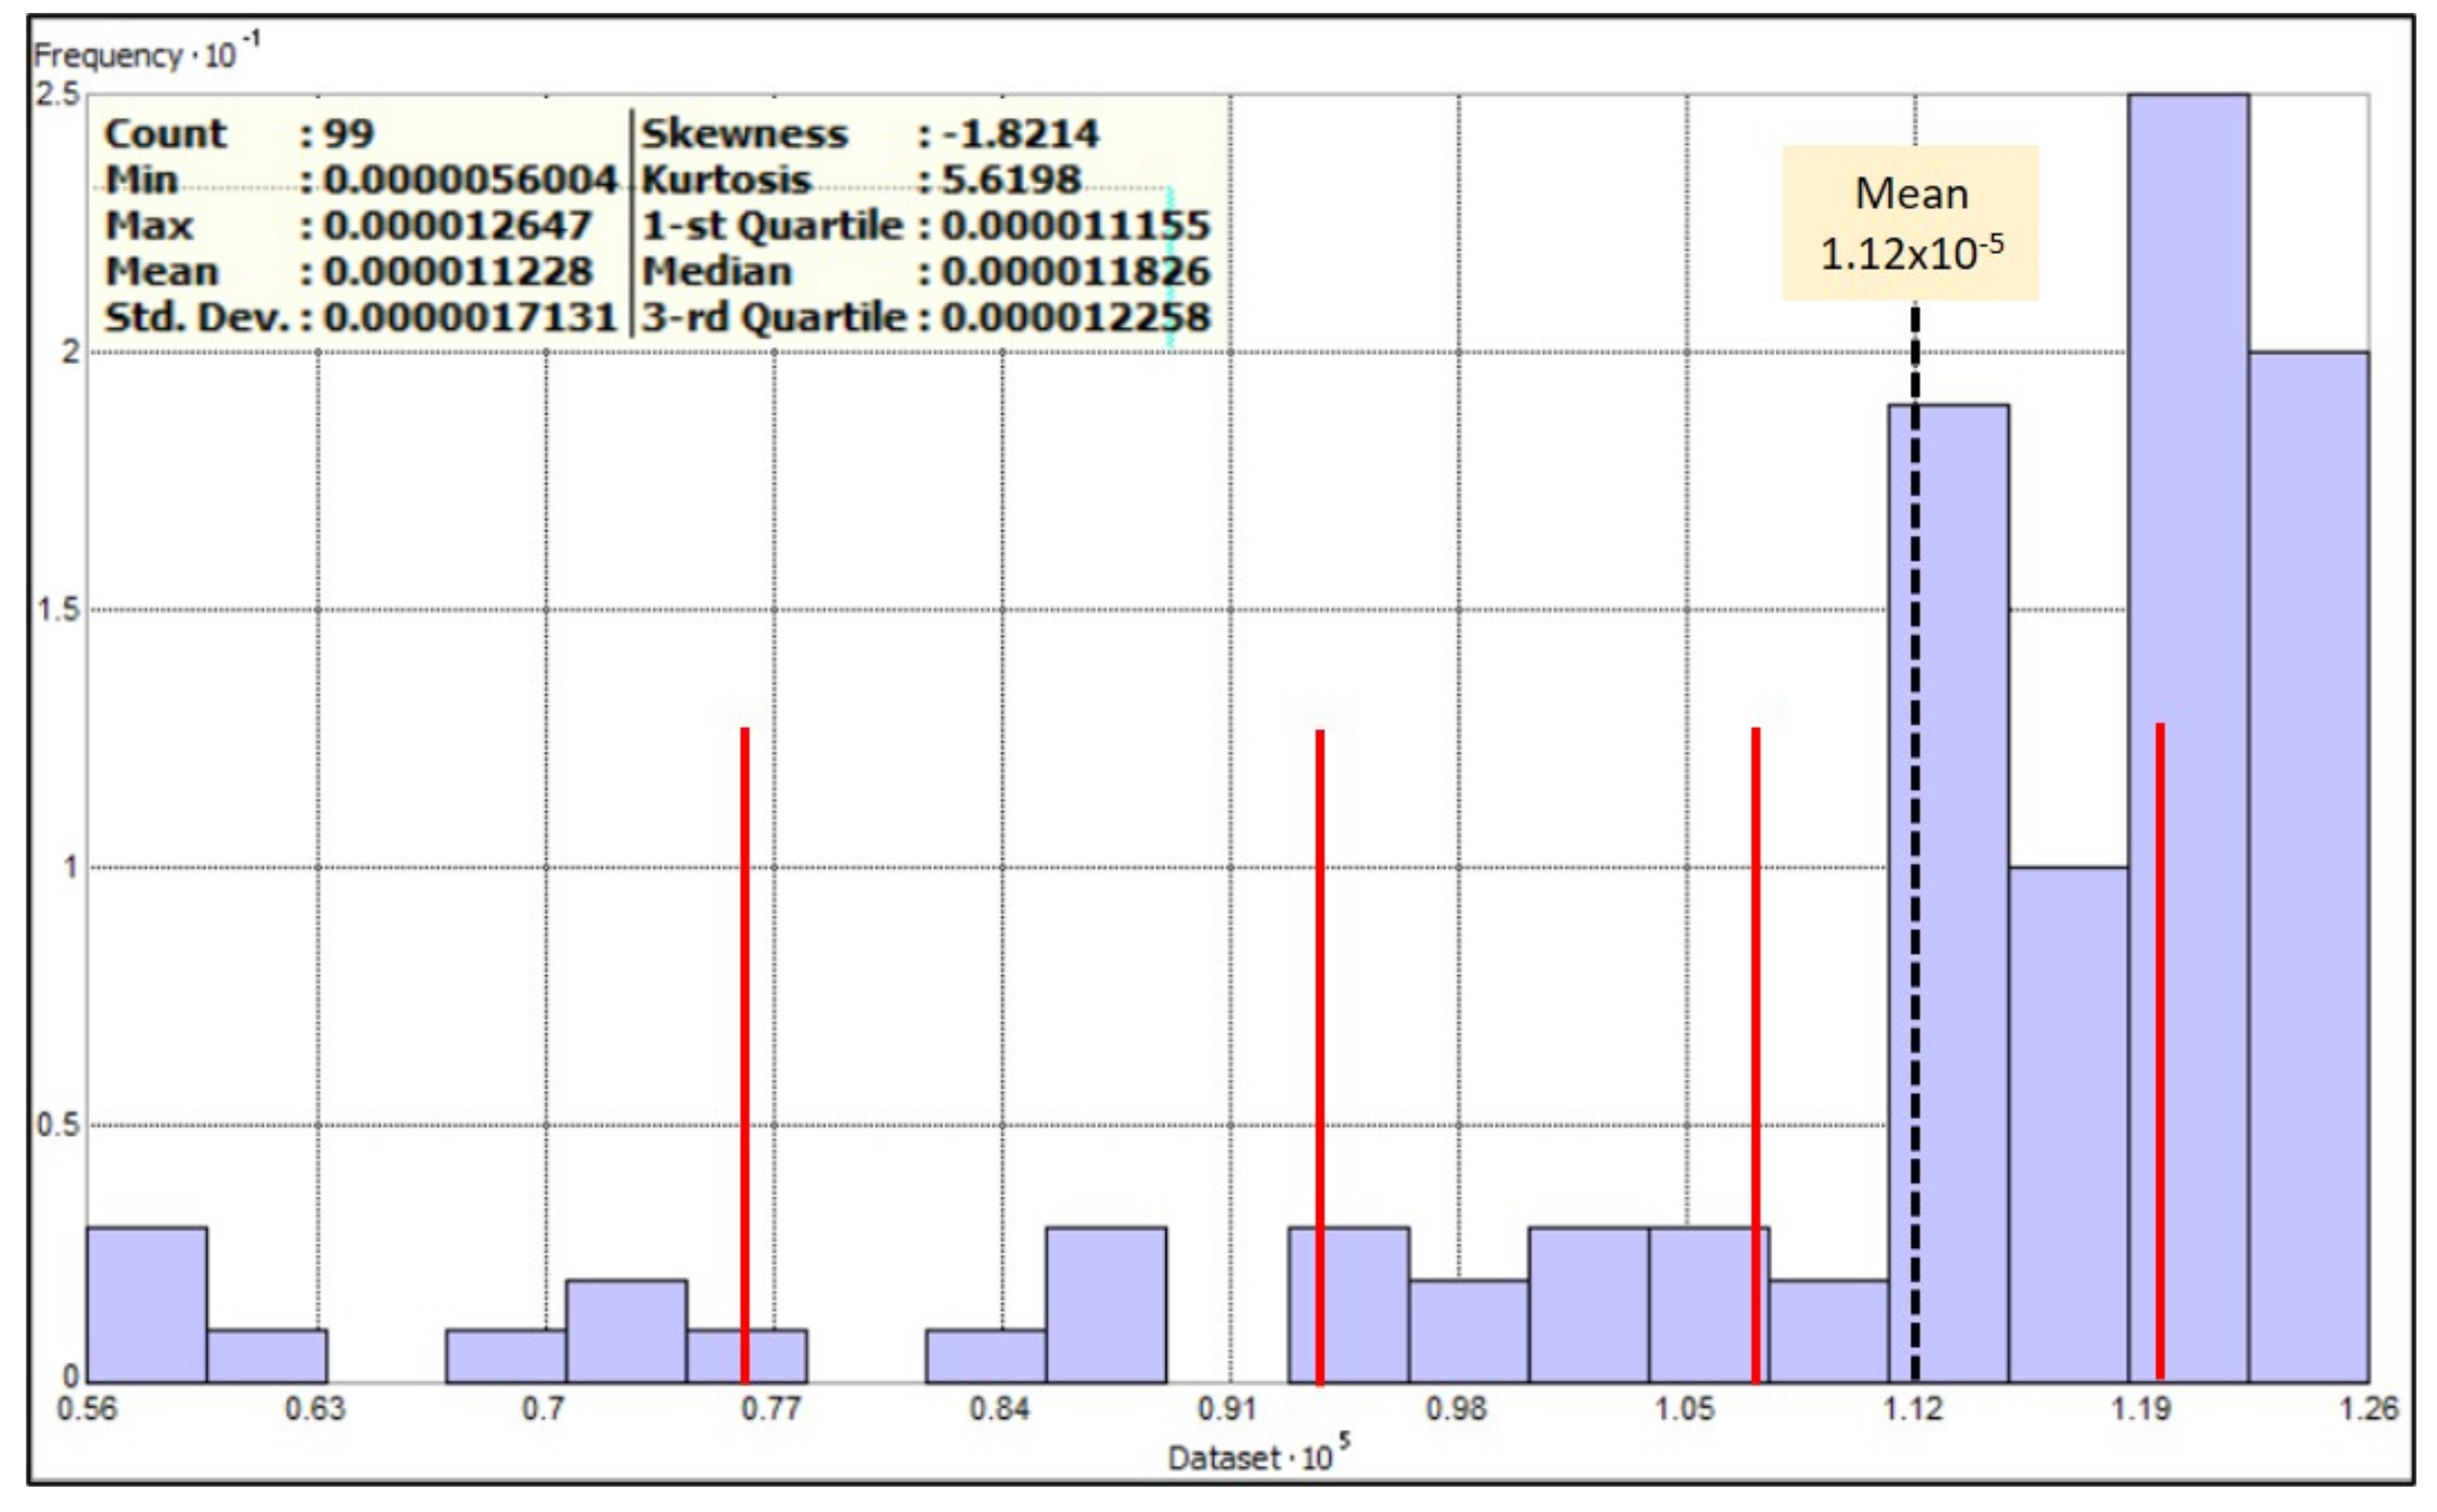Click the red vertical line near 0.77
The height and width of the screenshot is (1512, 2437).
(x=745, y=1000)
